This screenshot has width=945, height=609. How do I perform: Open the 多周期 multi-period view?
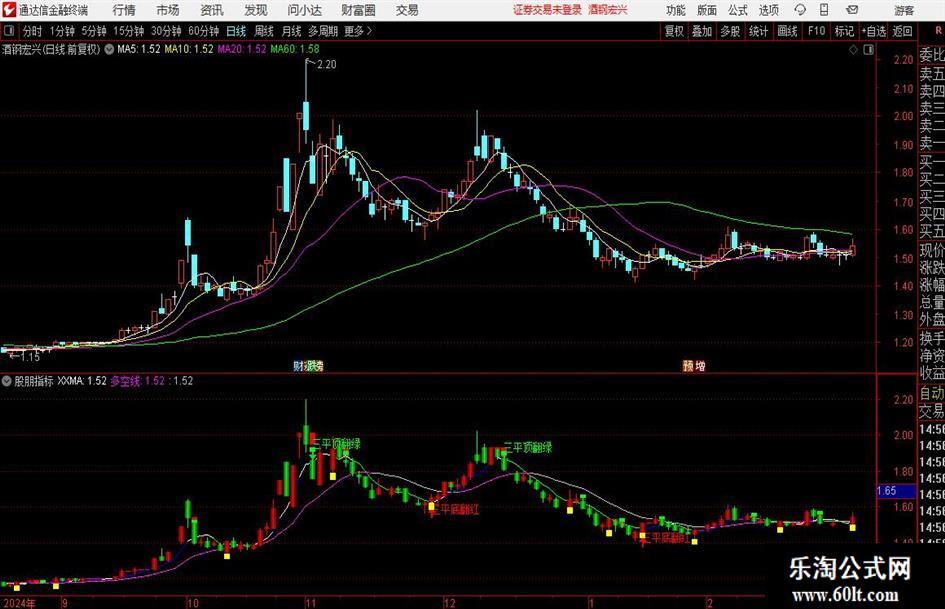(323, 31)
